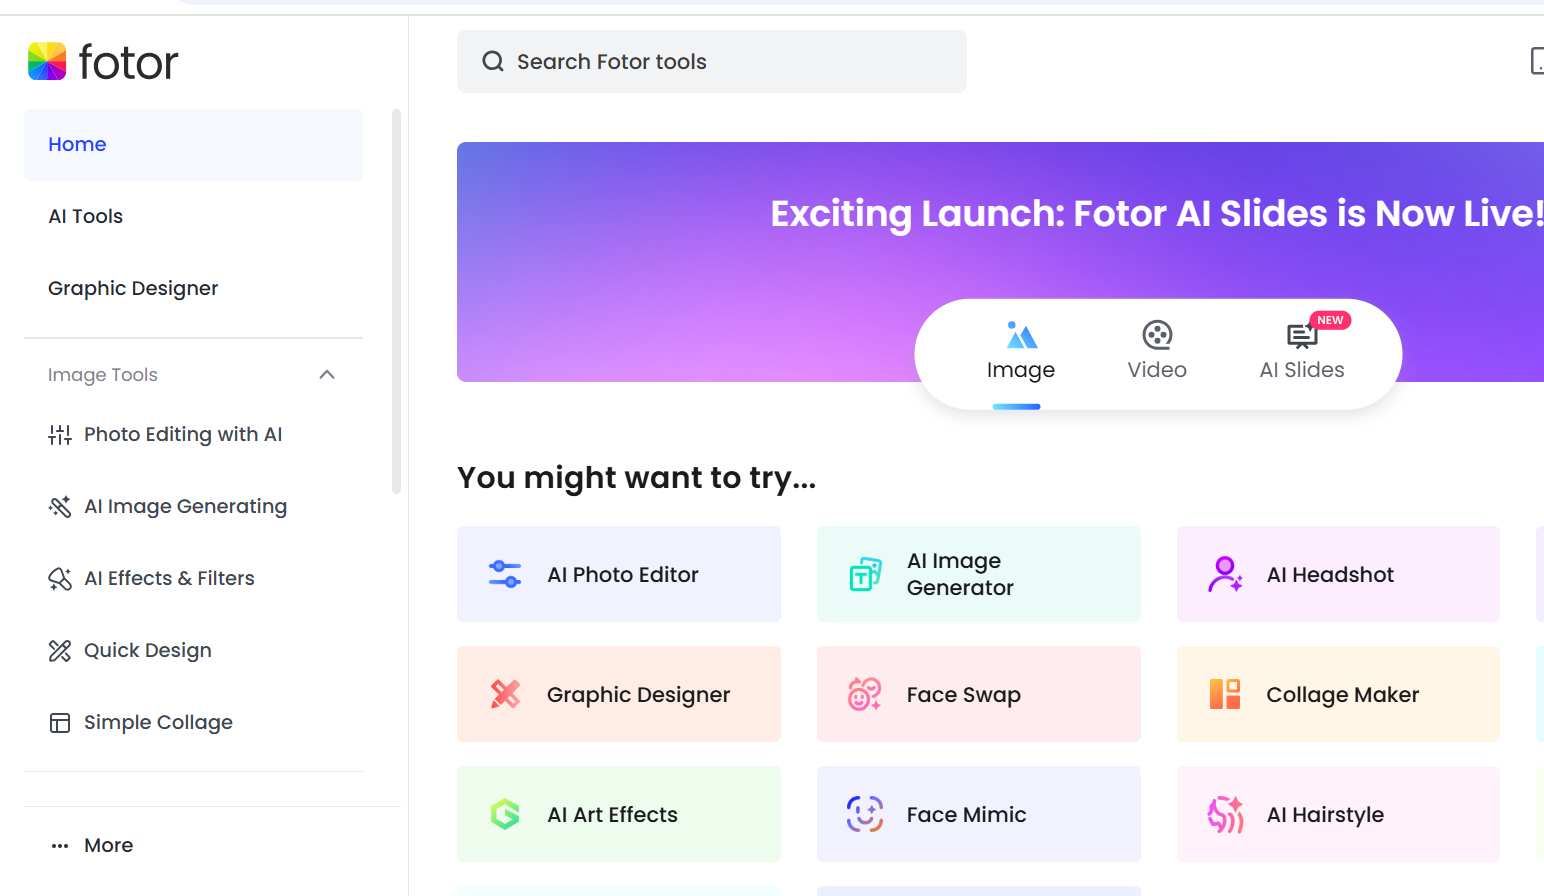The width and height of the screenshot is (1544, 896).
Task: Click the magnifier icon in the search bar
Action: (493, 61)
